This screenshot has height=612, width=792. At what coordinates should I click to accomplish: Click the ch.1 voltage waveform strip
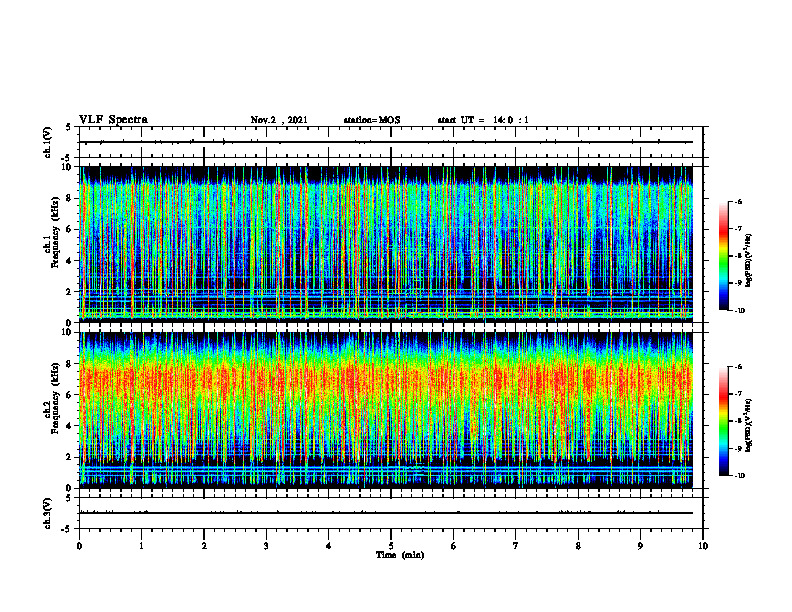[x=391, y=142]
